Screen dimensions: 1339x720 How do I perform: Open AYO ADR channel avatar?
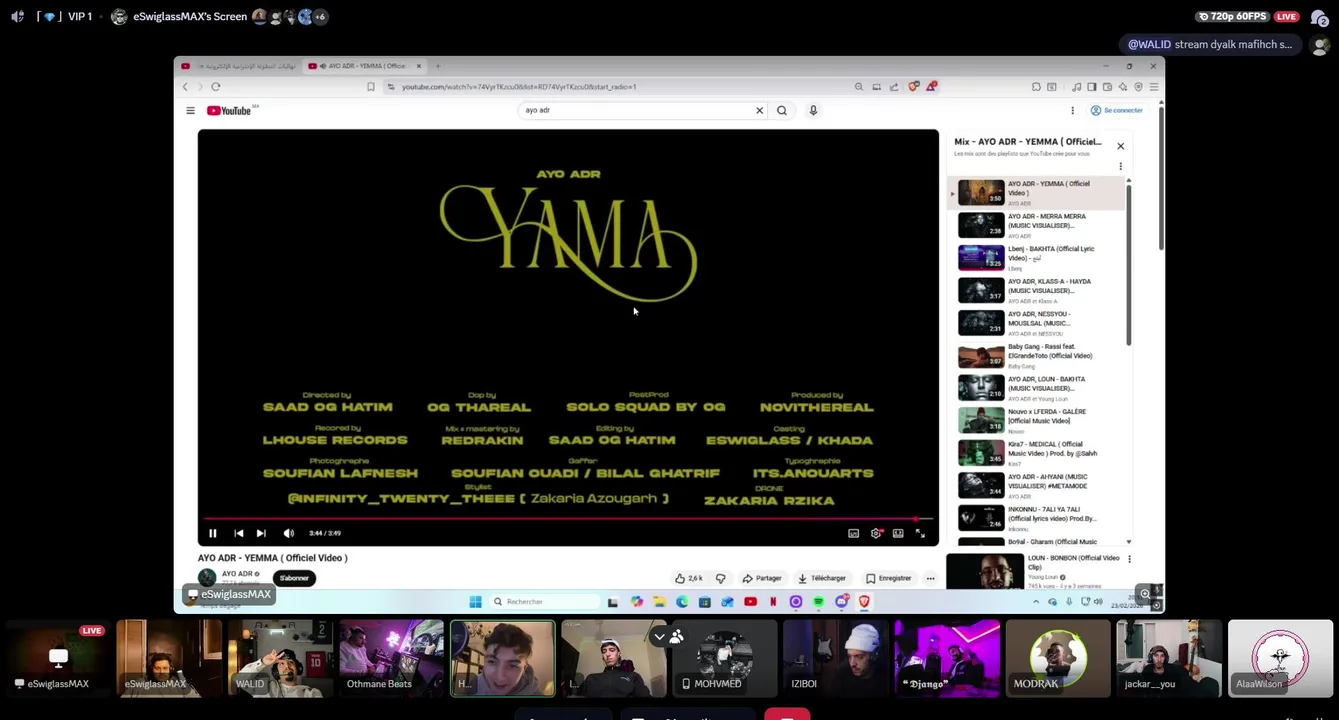[x=207, y=577]
